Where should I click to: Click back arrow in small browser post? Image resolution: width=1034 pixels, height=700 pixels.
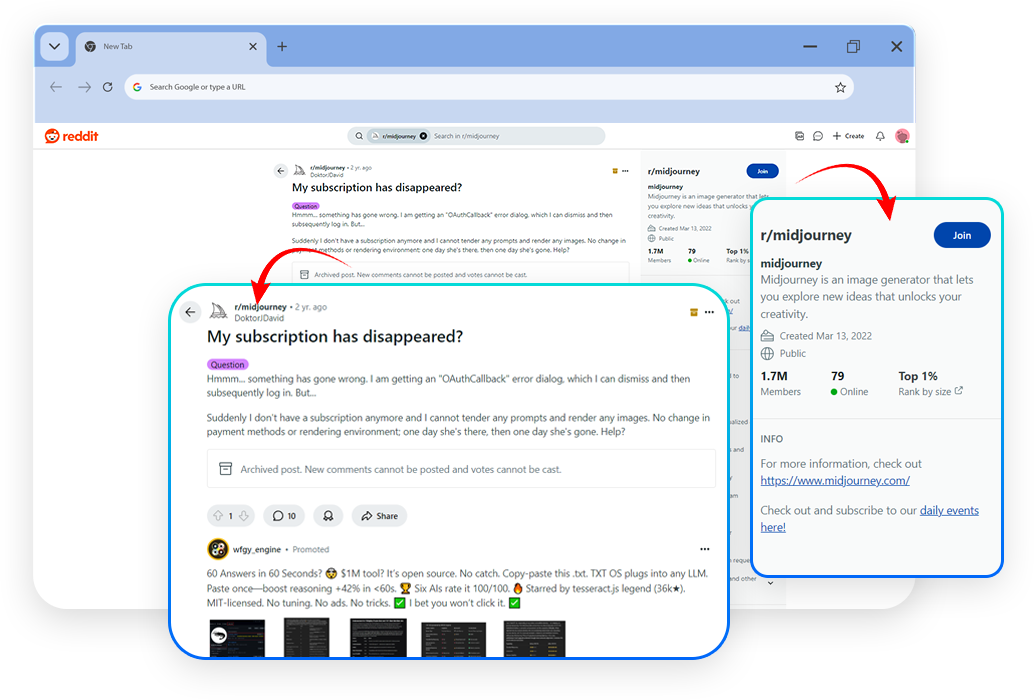click(x=281, y=171)
